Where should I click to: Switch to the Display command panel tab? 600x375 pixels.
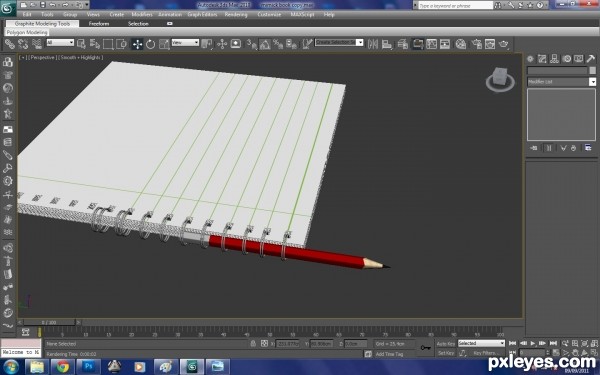coord(579,59)
